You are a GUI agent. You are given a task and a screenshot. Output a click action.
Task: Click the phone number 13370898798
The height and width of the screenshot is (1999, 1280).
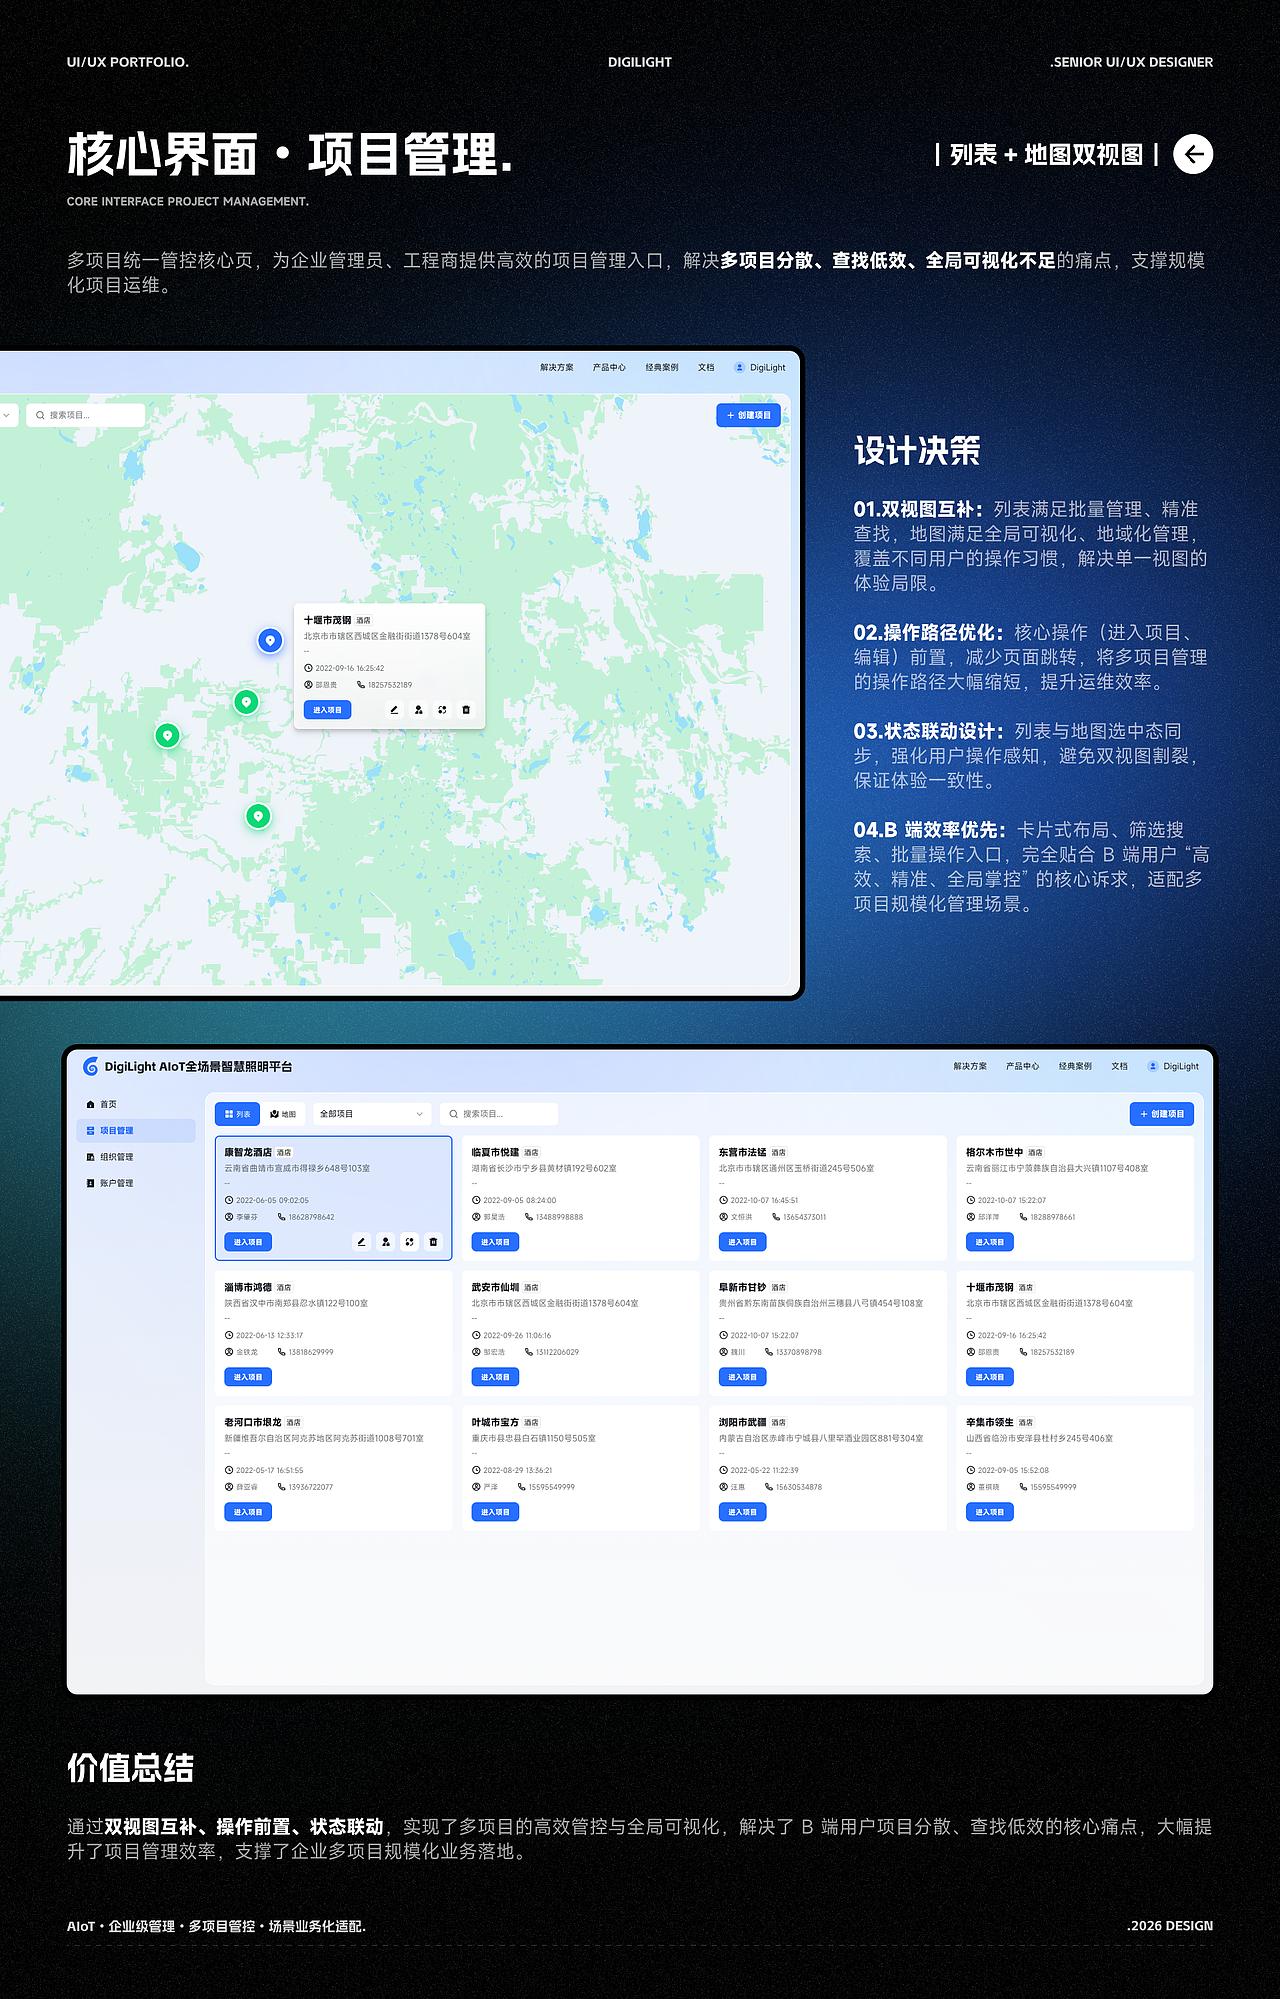pos(799,1352)
